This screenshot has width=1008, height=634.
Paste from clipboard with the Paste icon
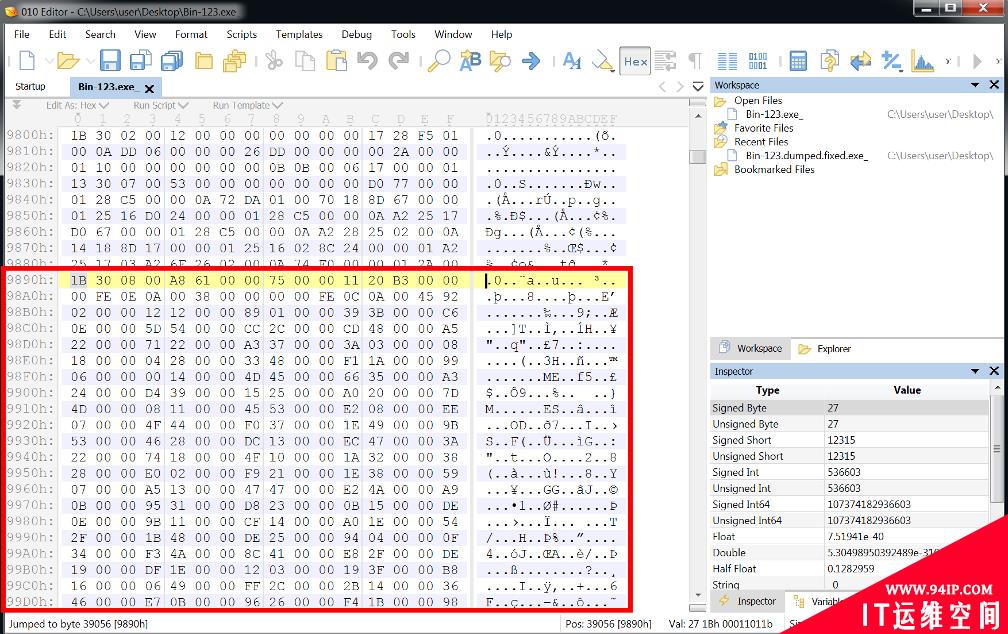pyautogui.click(x=336, y=61)
